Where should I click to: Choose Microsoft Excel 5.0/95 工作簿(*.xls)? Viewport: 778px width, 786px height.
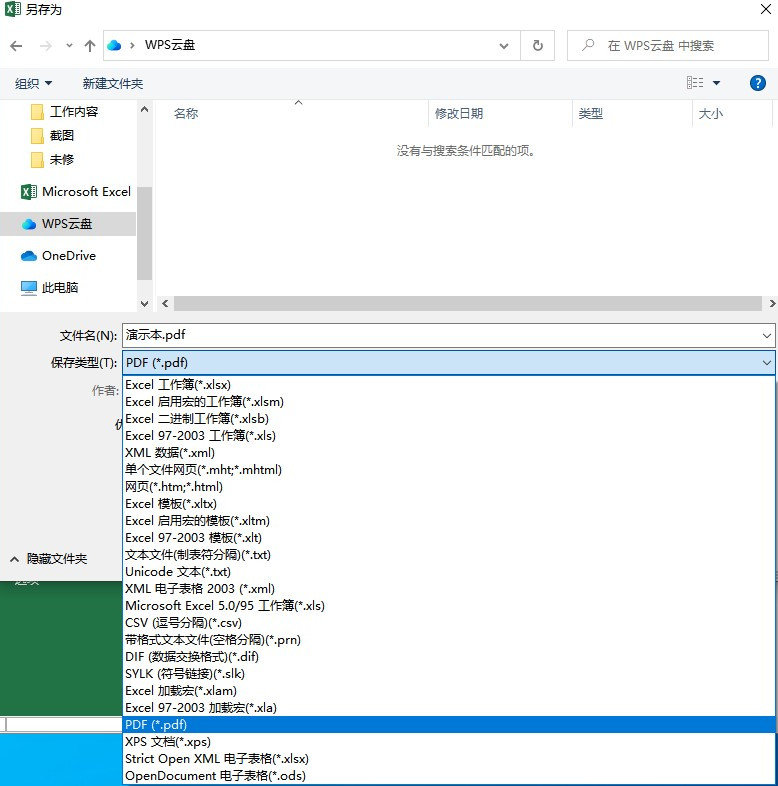449,606
